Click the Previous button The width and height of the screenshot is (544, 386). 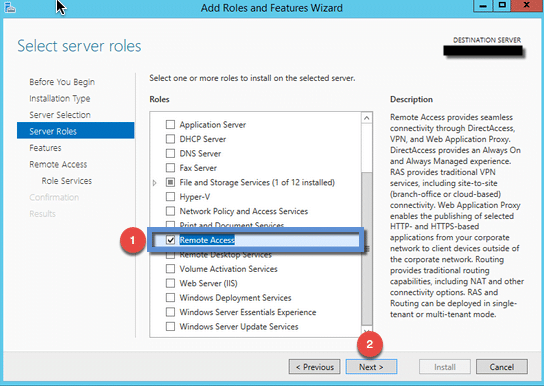tap(315, 367)
